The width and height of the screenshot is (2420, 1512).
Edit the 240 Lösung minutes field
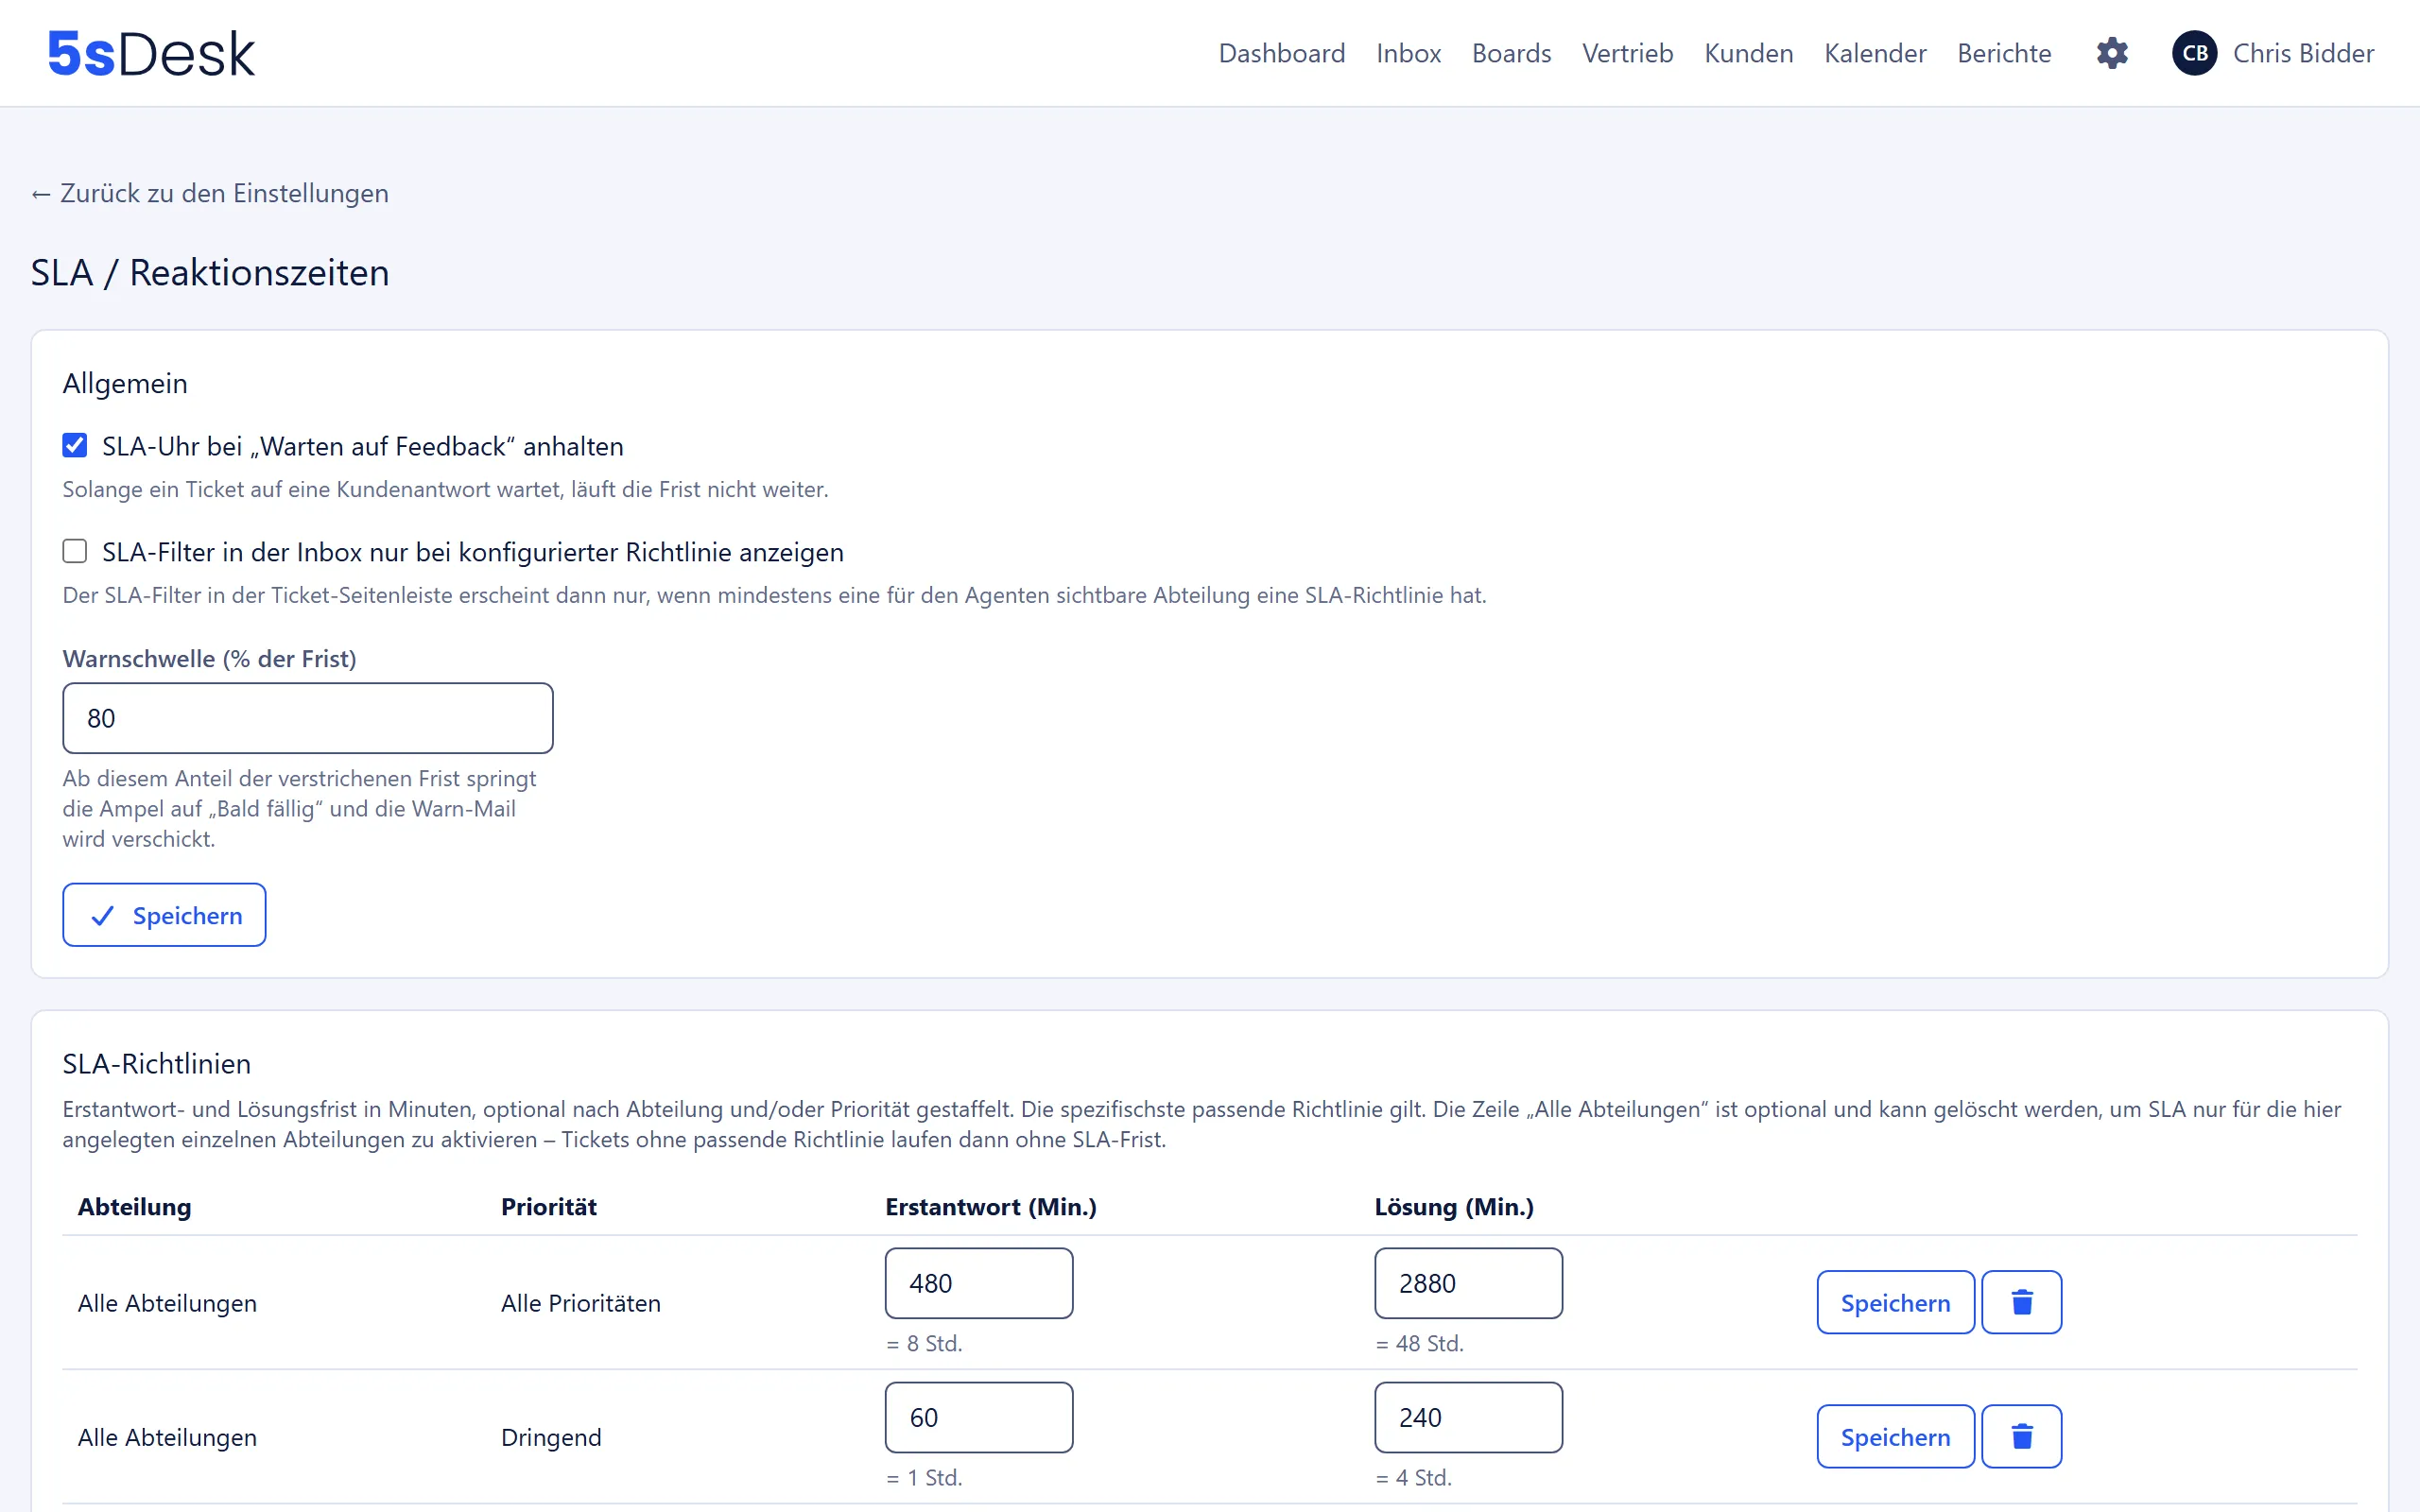pos(1468,1417)
